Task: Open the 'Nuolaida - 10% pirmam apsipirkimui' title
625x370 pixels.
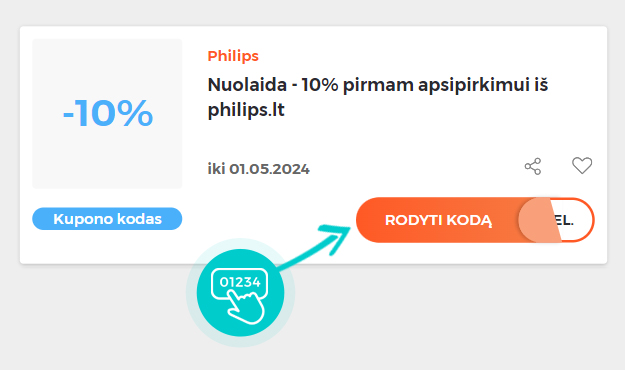Action: pyautogui.click(x=377, y=97)
